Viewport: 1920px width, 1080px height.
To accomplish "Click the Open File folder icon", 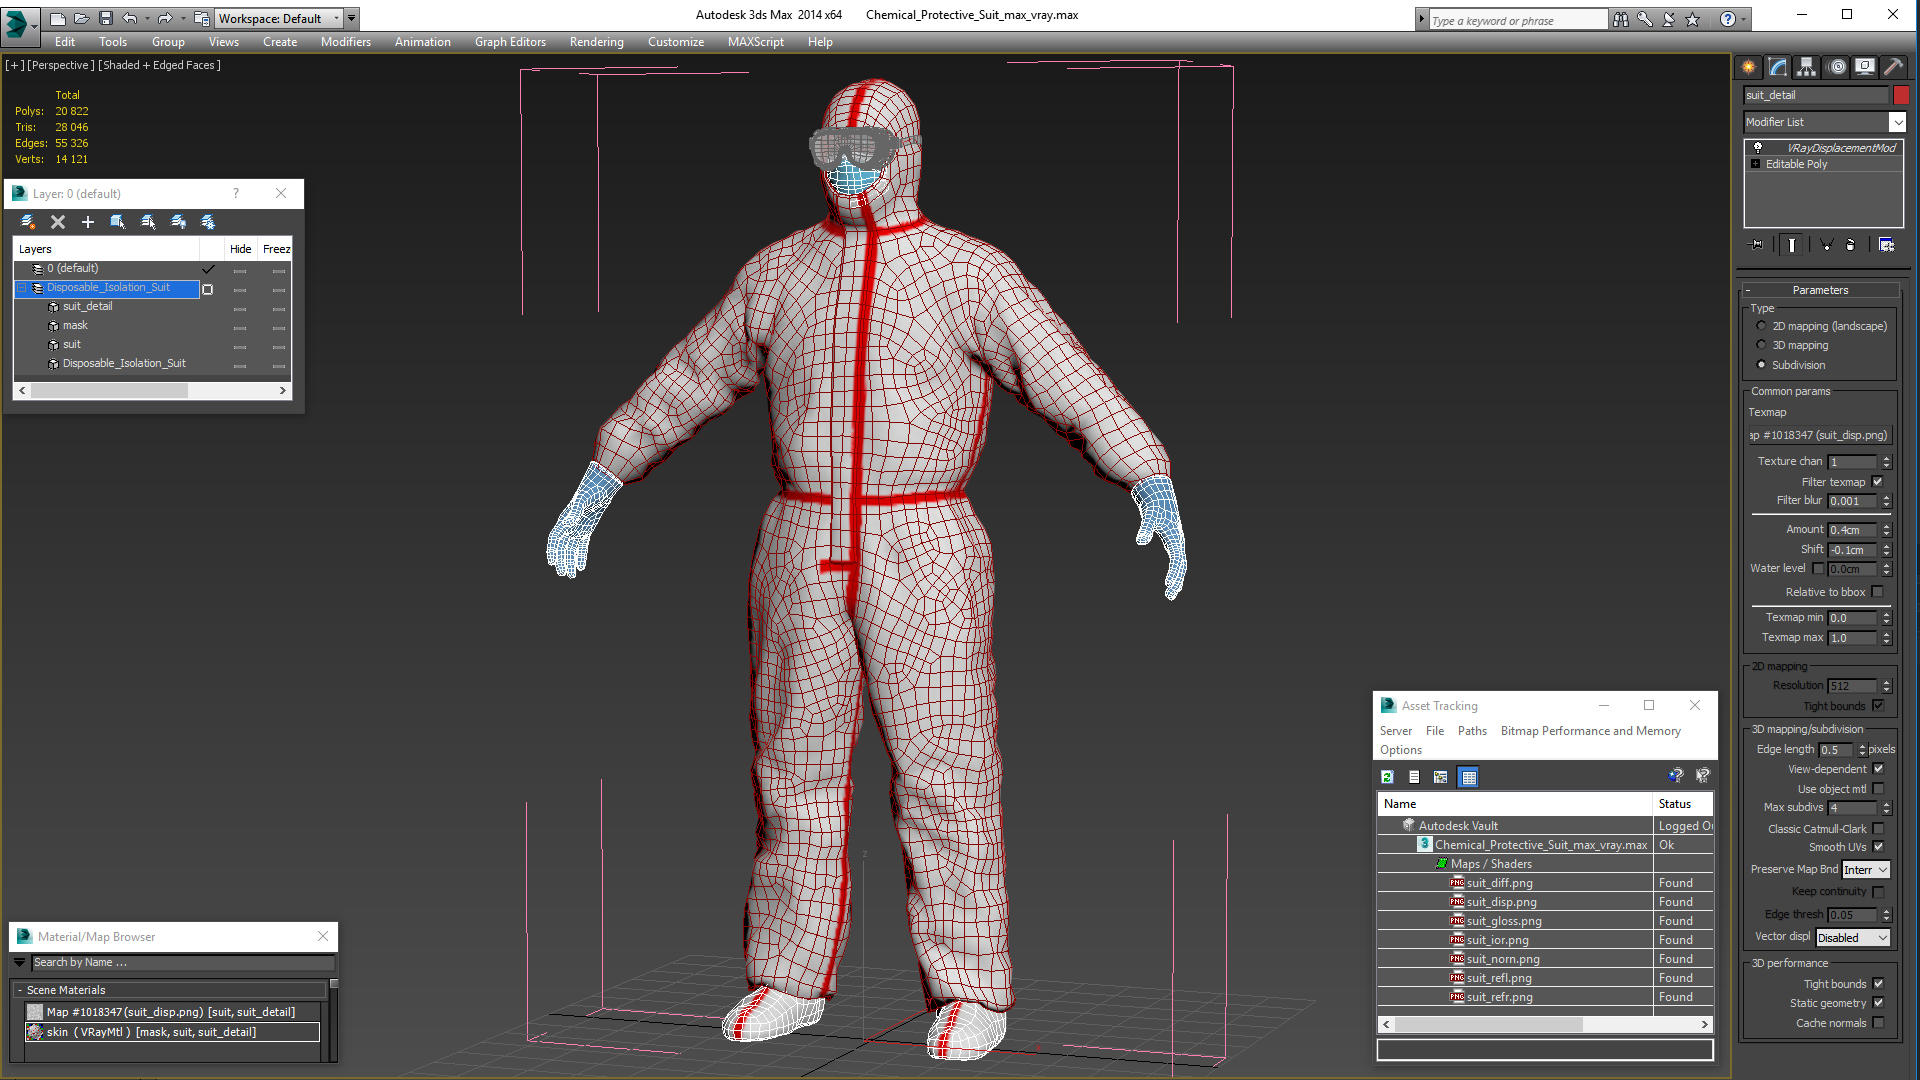I will [81, 18].
